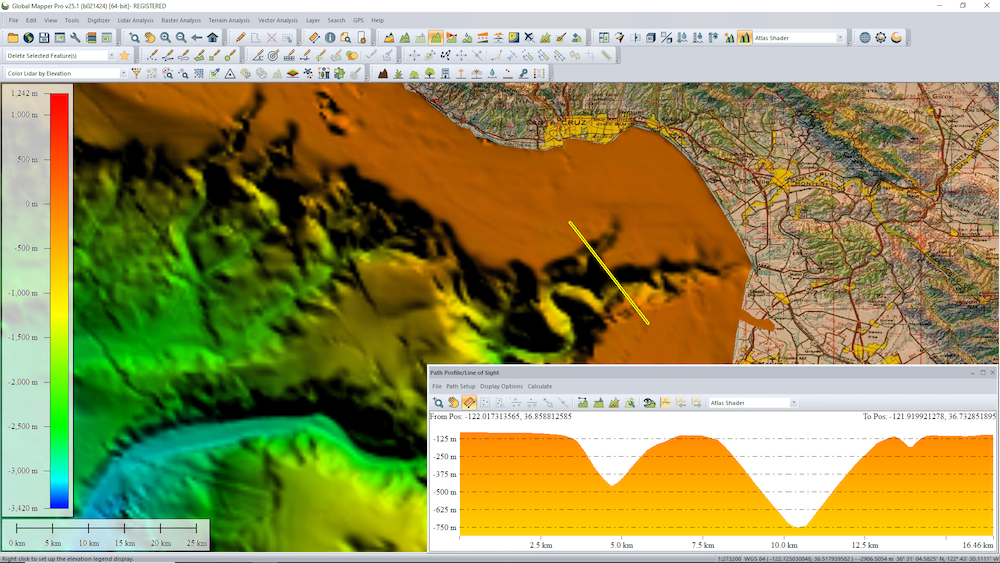Image resolution: width=1000 pixels, height=563 pixels.
Task: Open the Raster Analysis menu
Action: pyautogui.click(x=180, y=20)
